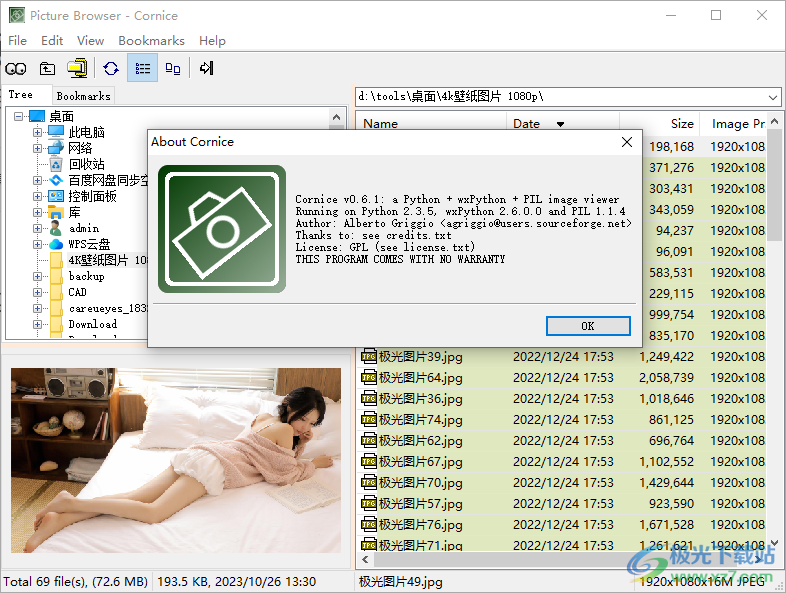Image resolution: width=786 pixels, height=593 pixels.
Task: Click size value 1,249,422 in list
Action: tap(666, 356)
